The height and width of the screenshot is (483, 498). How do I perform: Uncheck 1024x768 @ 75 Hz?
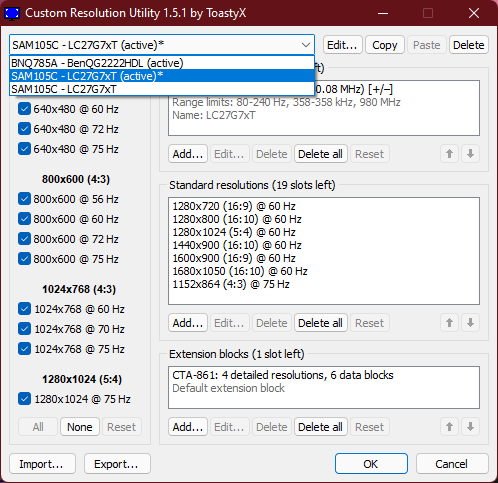pos(24,349)
